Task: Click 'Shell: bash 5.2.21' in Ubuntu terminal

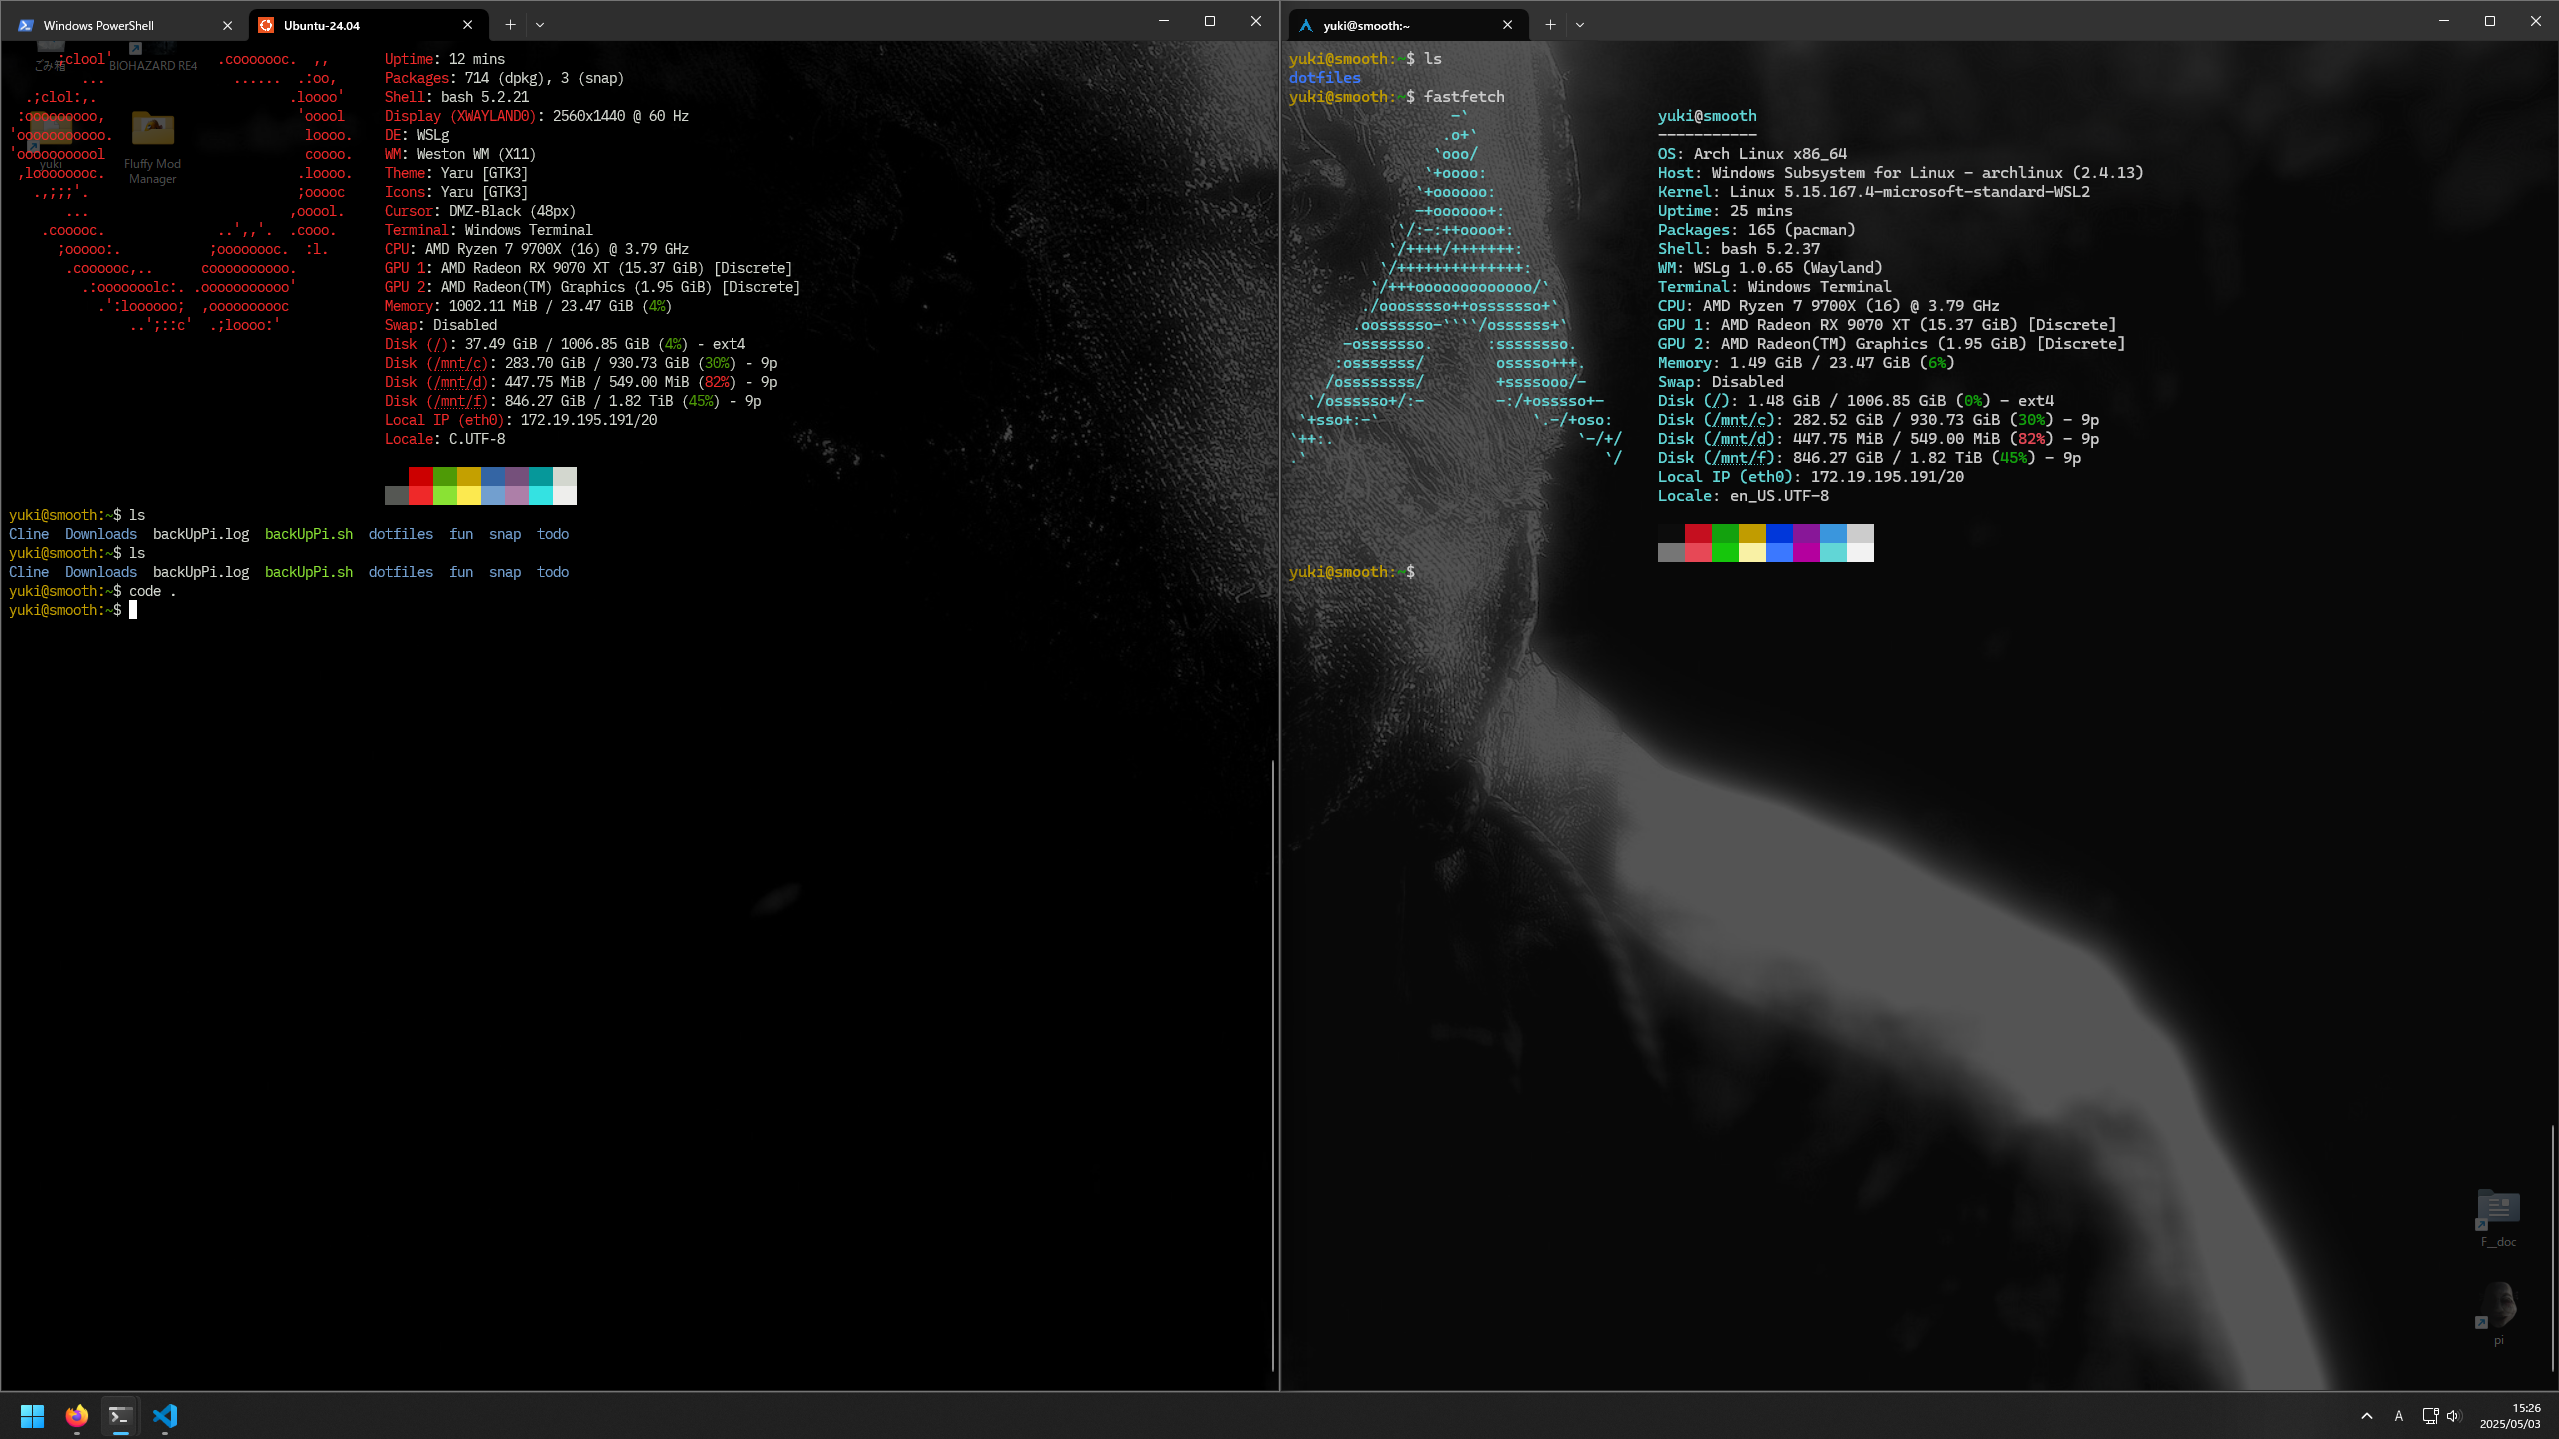Action: [x=457, y=97]
